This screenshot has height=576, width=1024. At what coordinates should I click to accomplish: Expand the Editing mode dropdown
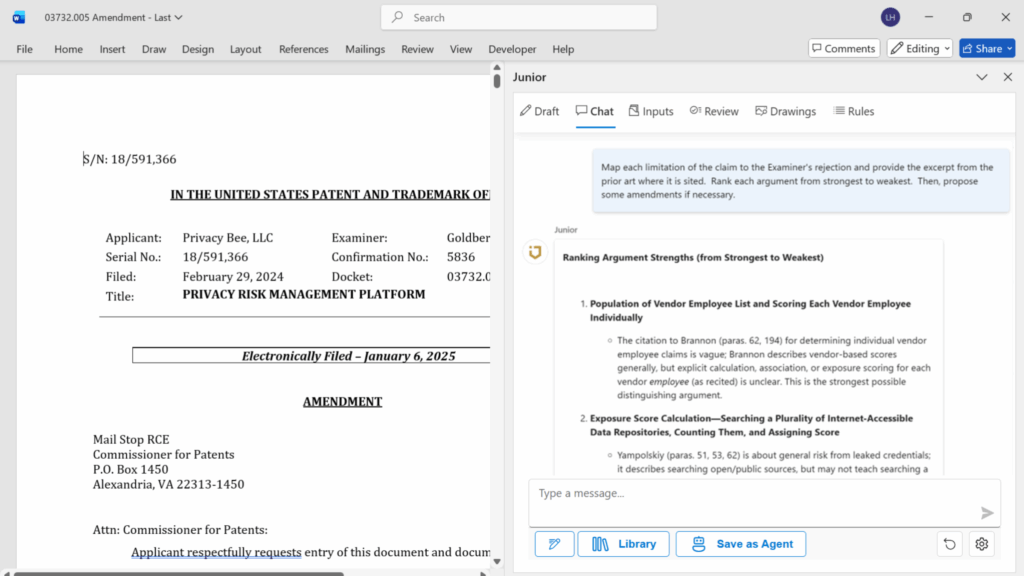(919, 49)
